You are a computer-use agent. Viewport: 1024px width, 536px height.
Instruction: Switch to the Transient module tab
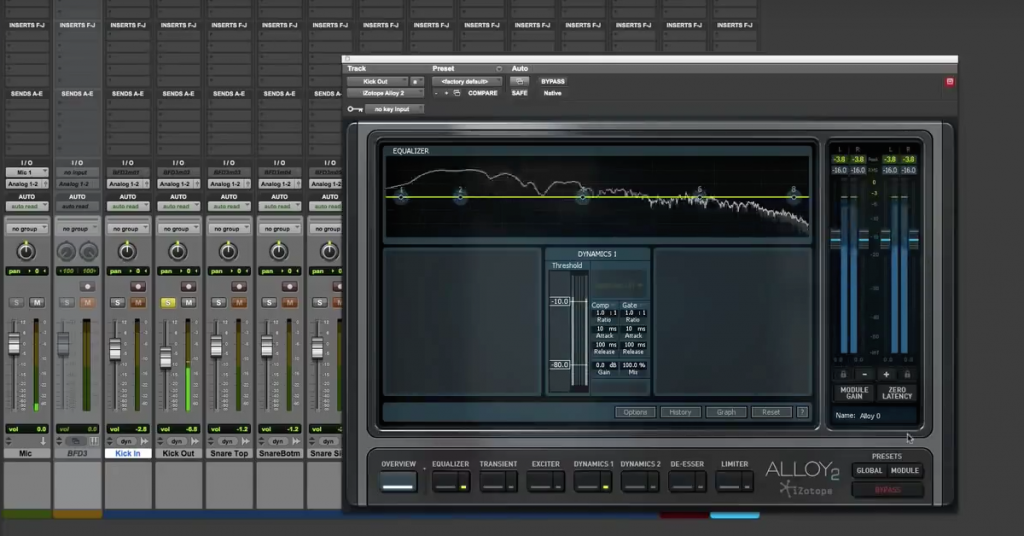pyautogui.click(x=498, y=482)
